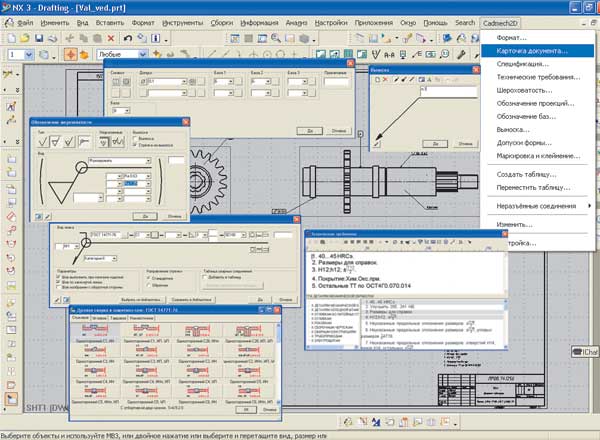Click the red X Delete icon
The image size is (600, 440).
point(111,38)
